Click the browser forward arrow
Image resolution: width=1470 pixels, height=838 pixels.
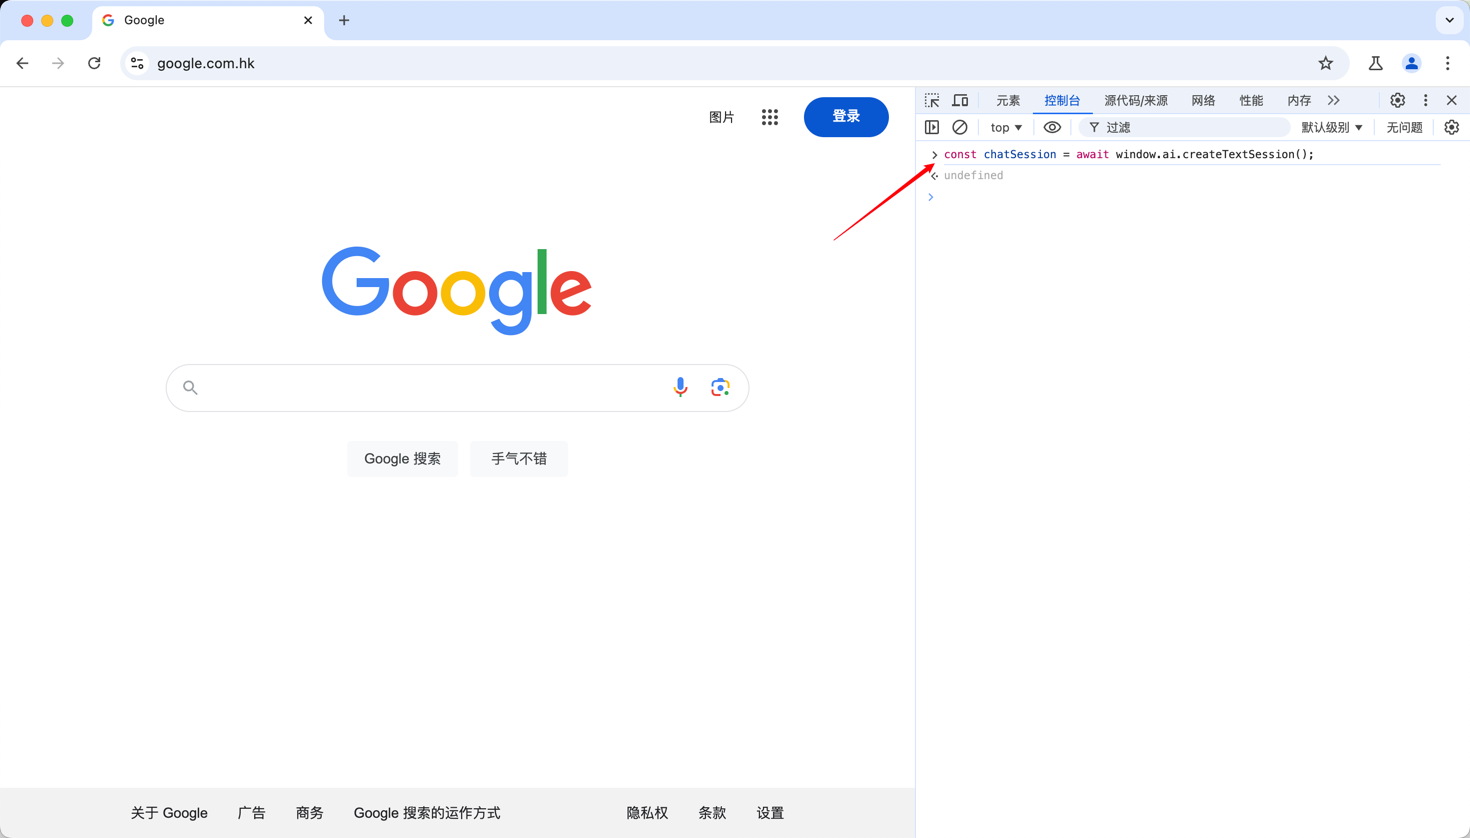coord(58,63)
